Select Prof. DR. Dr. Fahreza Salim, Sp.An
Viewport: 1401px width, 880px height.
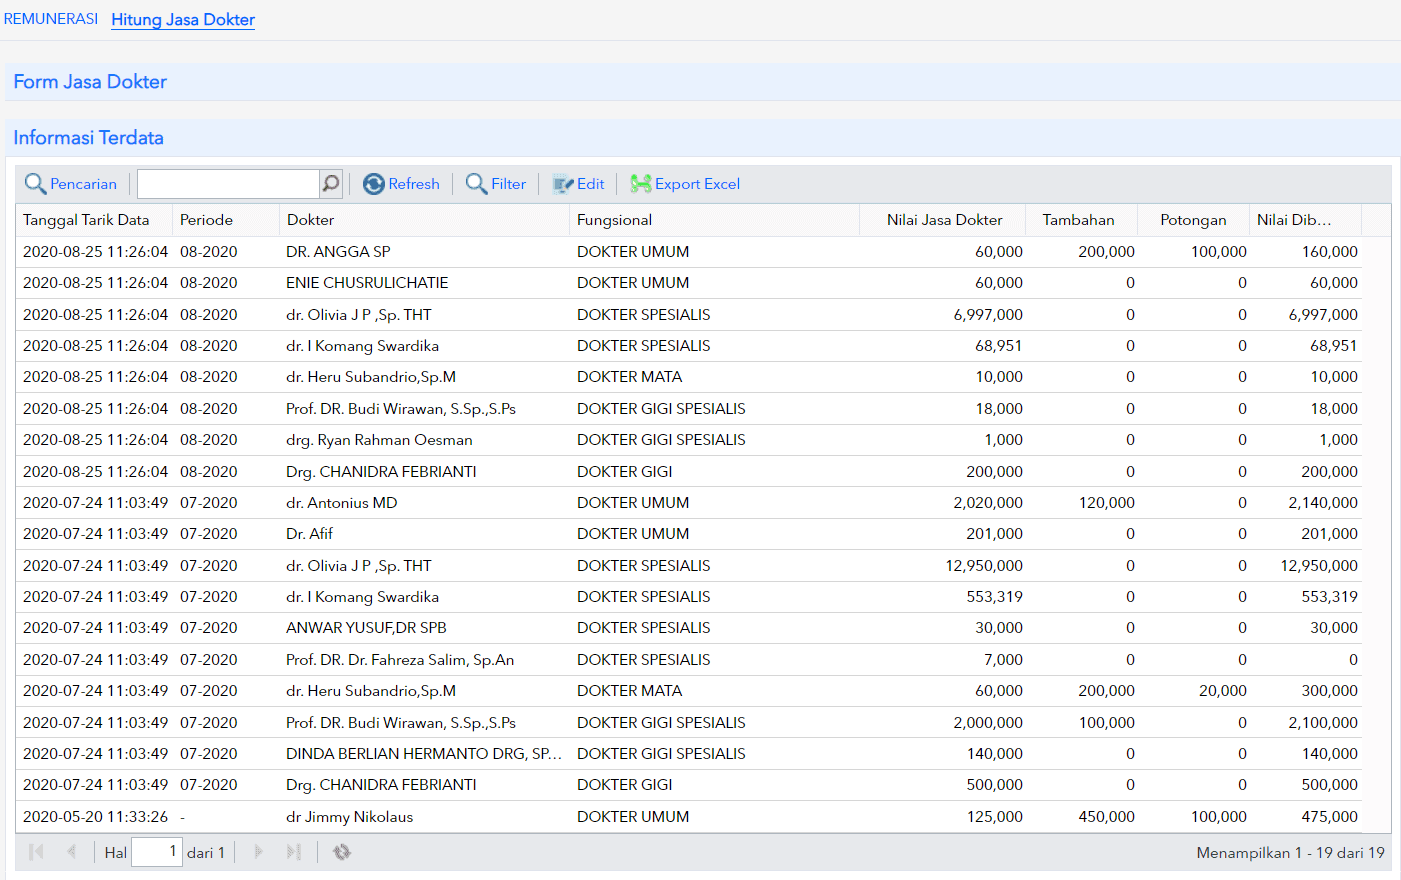pos(689,660)
